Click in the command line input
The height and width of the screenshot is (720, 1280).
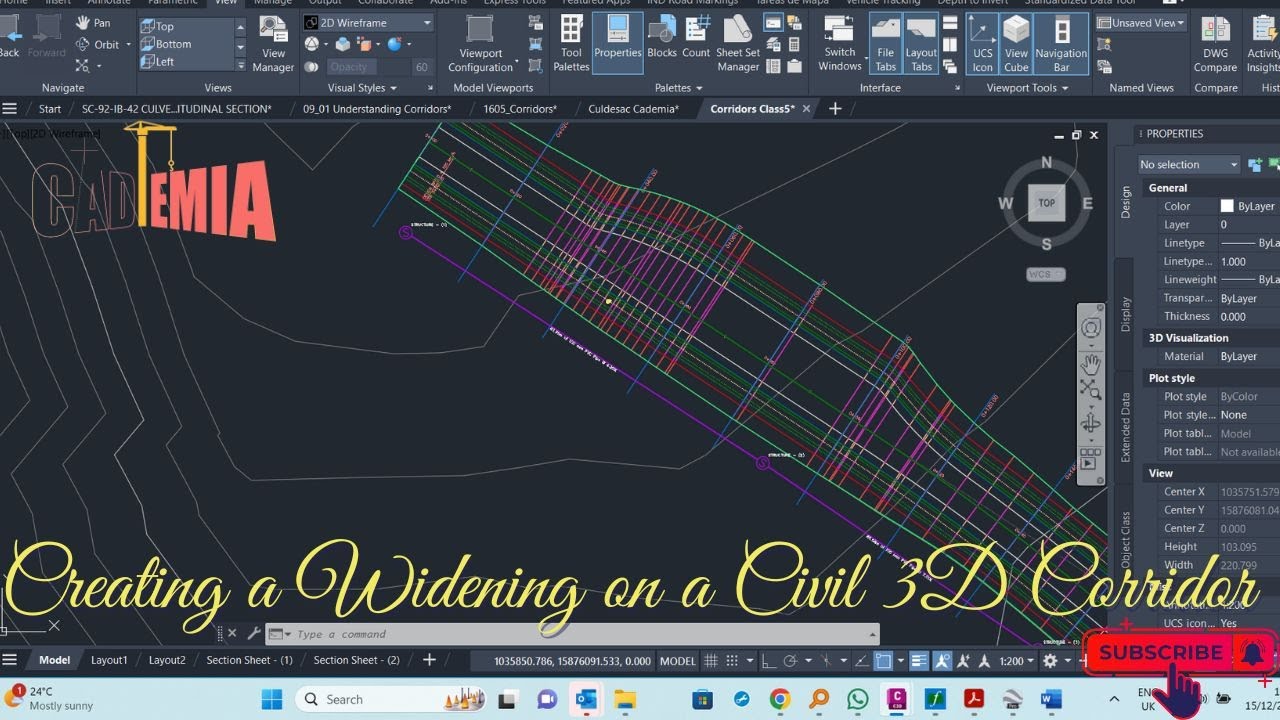tap(580, 634)
